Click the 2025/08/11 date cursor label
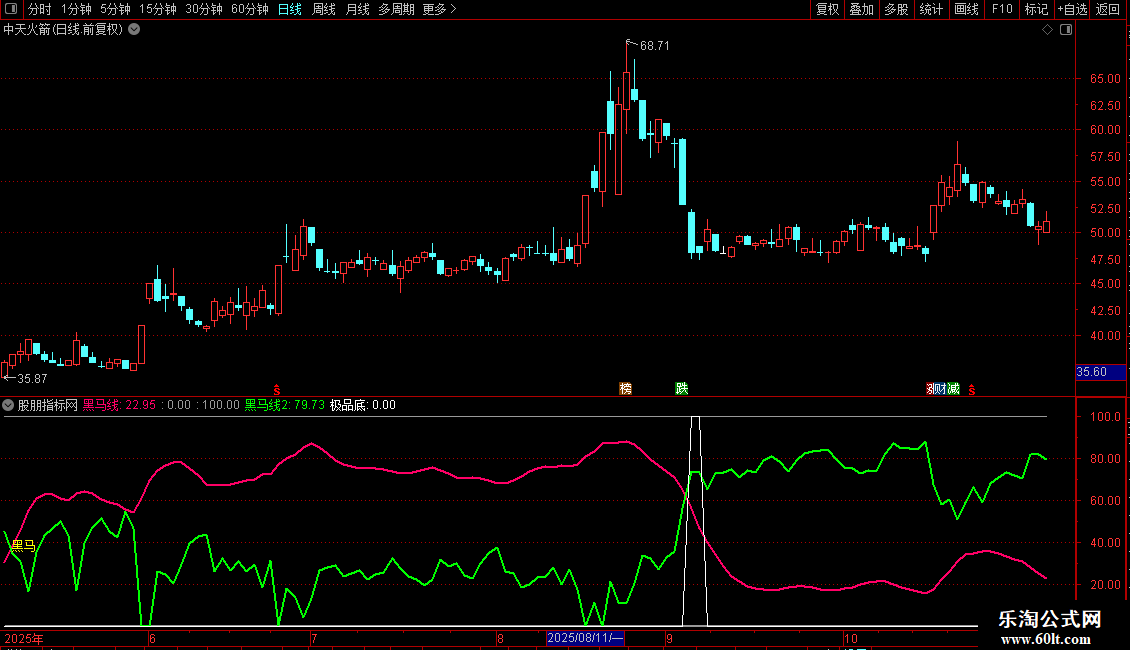The width and height of the screenshot is (1130, 650). 585,638
